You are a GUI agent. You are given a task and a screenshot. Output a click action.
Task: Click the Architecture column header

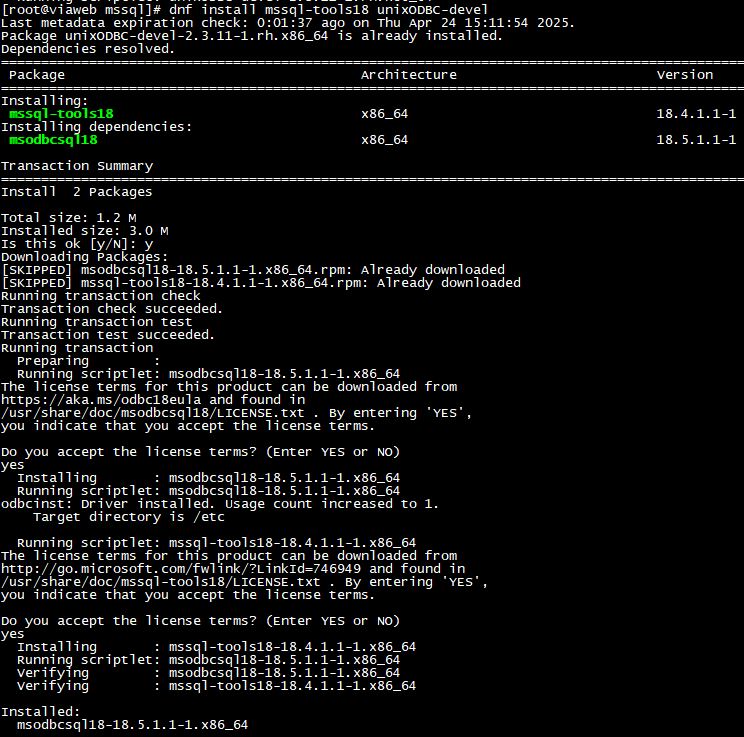409,75
